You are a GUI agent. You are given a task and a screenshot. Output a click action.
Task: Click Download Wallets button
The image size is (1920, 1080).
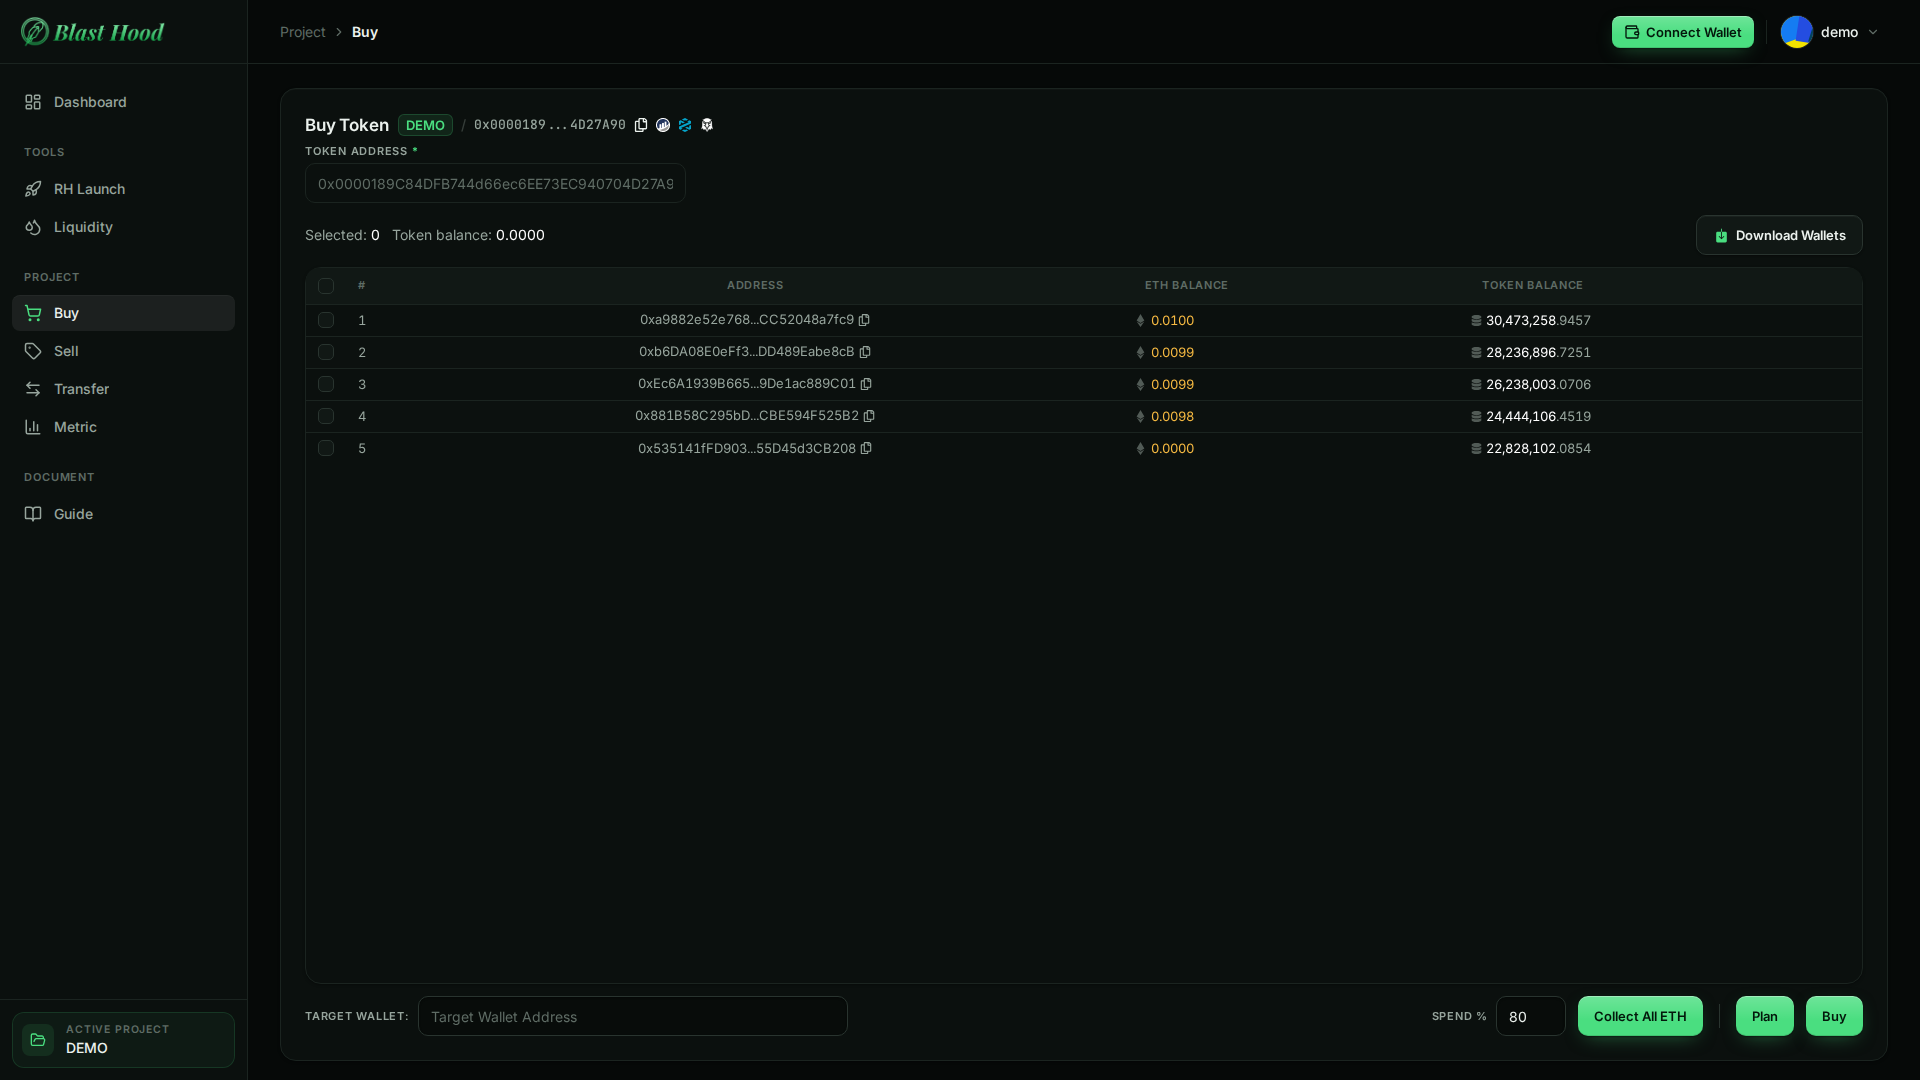(1779, 235)
